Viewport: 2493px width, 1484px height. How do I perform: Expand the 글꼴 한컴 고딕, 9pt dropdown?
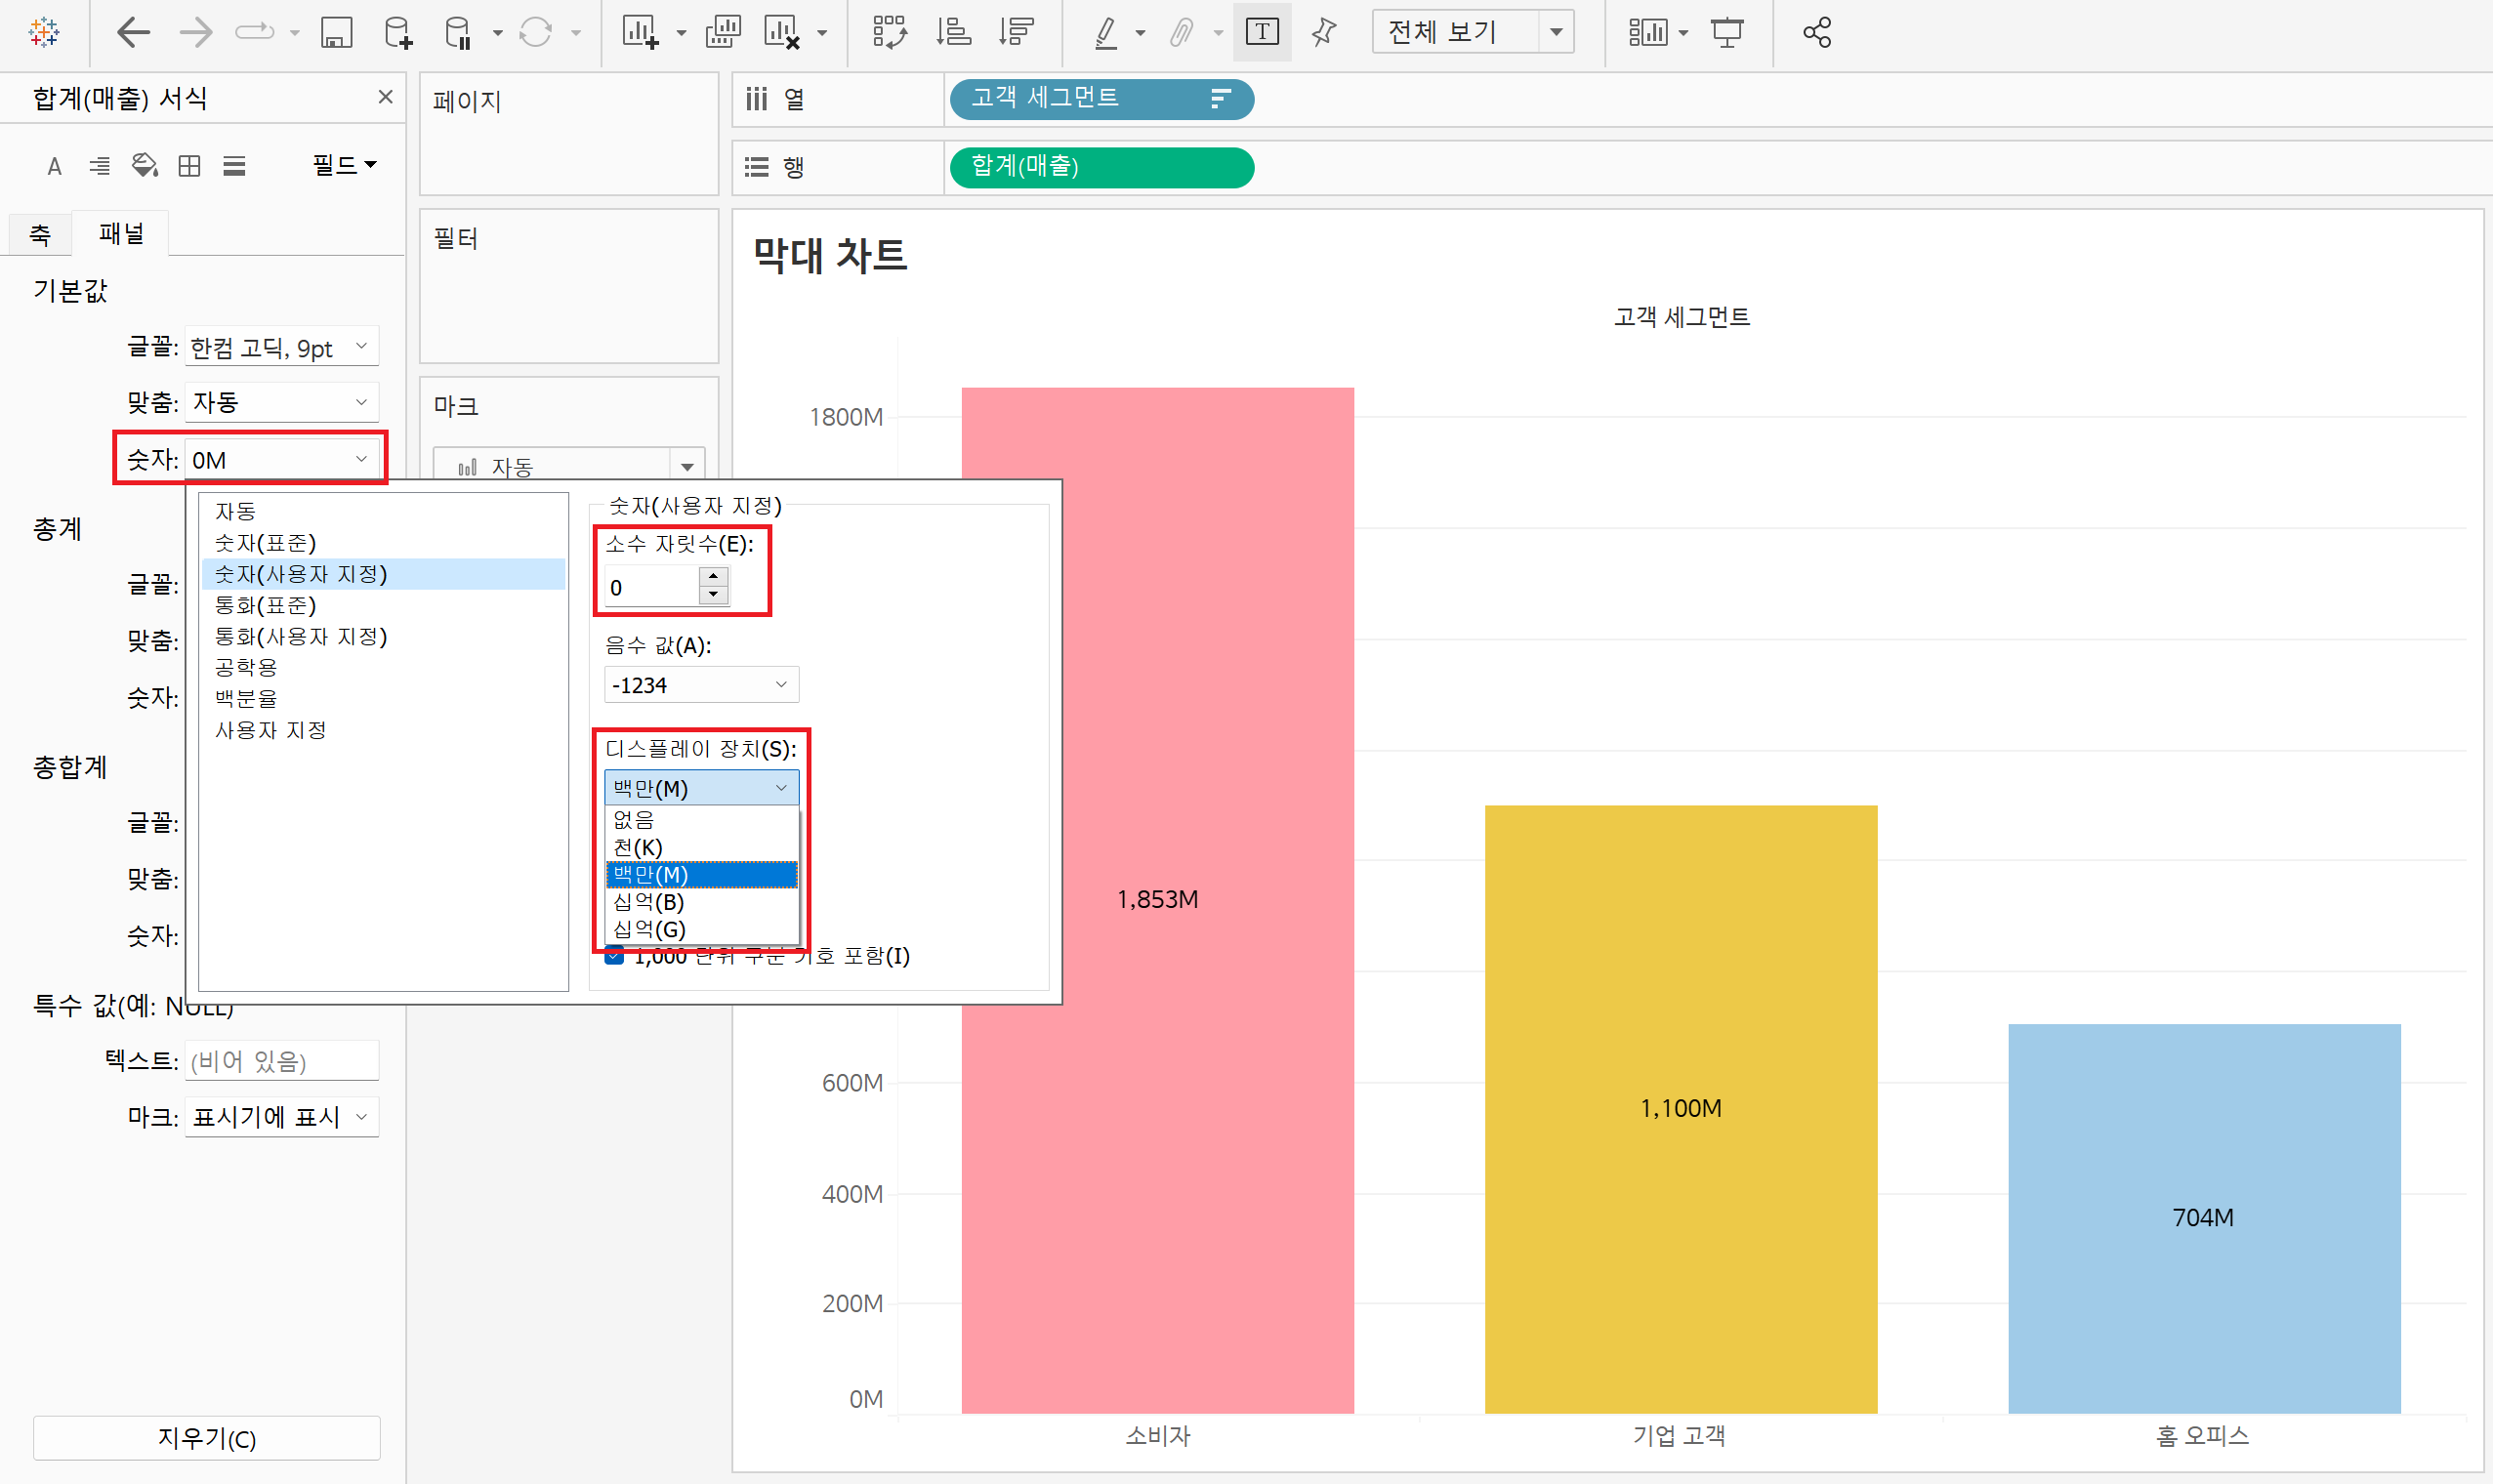point(281,347)
